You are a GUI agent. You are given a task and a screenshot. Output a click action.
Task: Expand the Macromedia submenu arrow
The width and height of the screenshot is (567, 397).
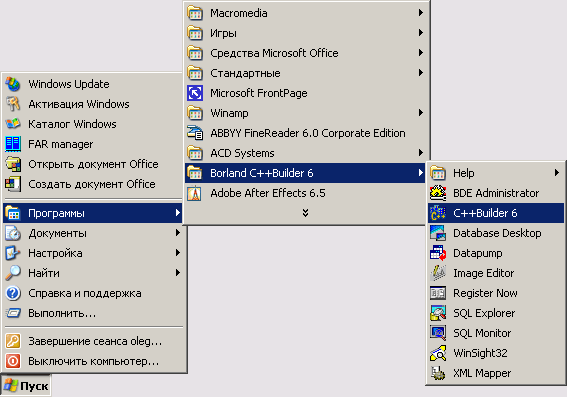[421, 13]
